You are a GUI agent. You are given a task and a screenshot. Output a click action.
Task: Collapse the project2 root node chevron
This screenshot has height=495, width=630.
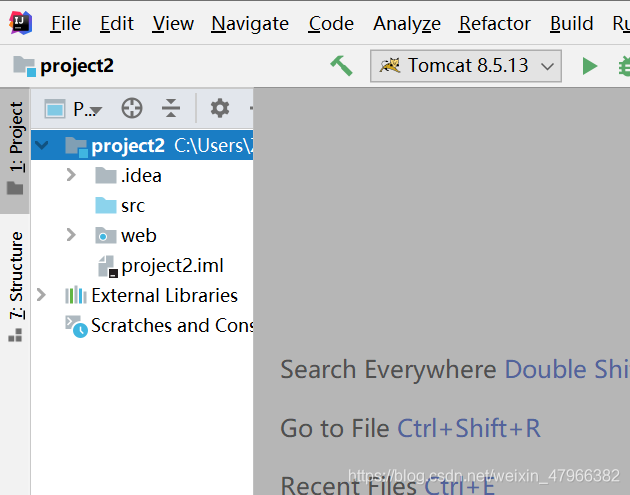click(x=42, y=145)
